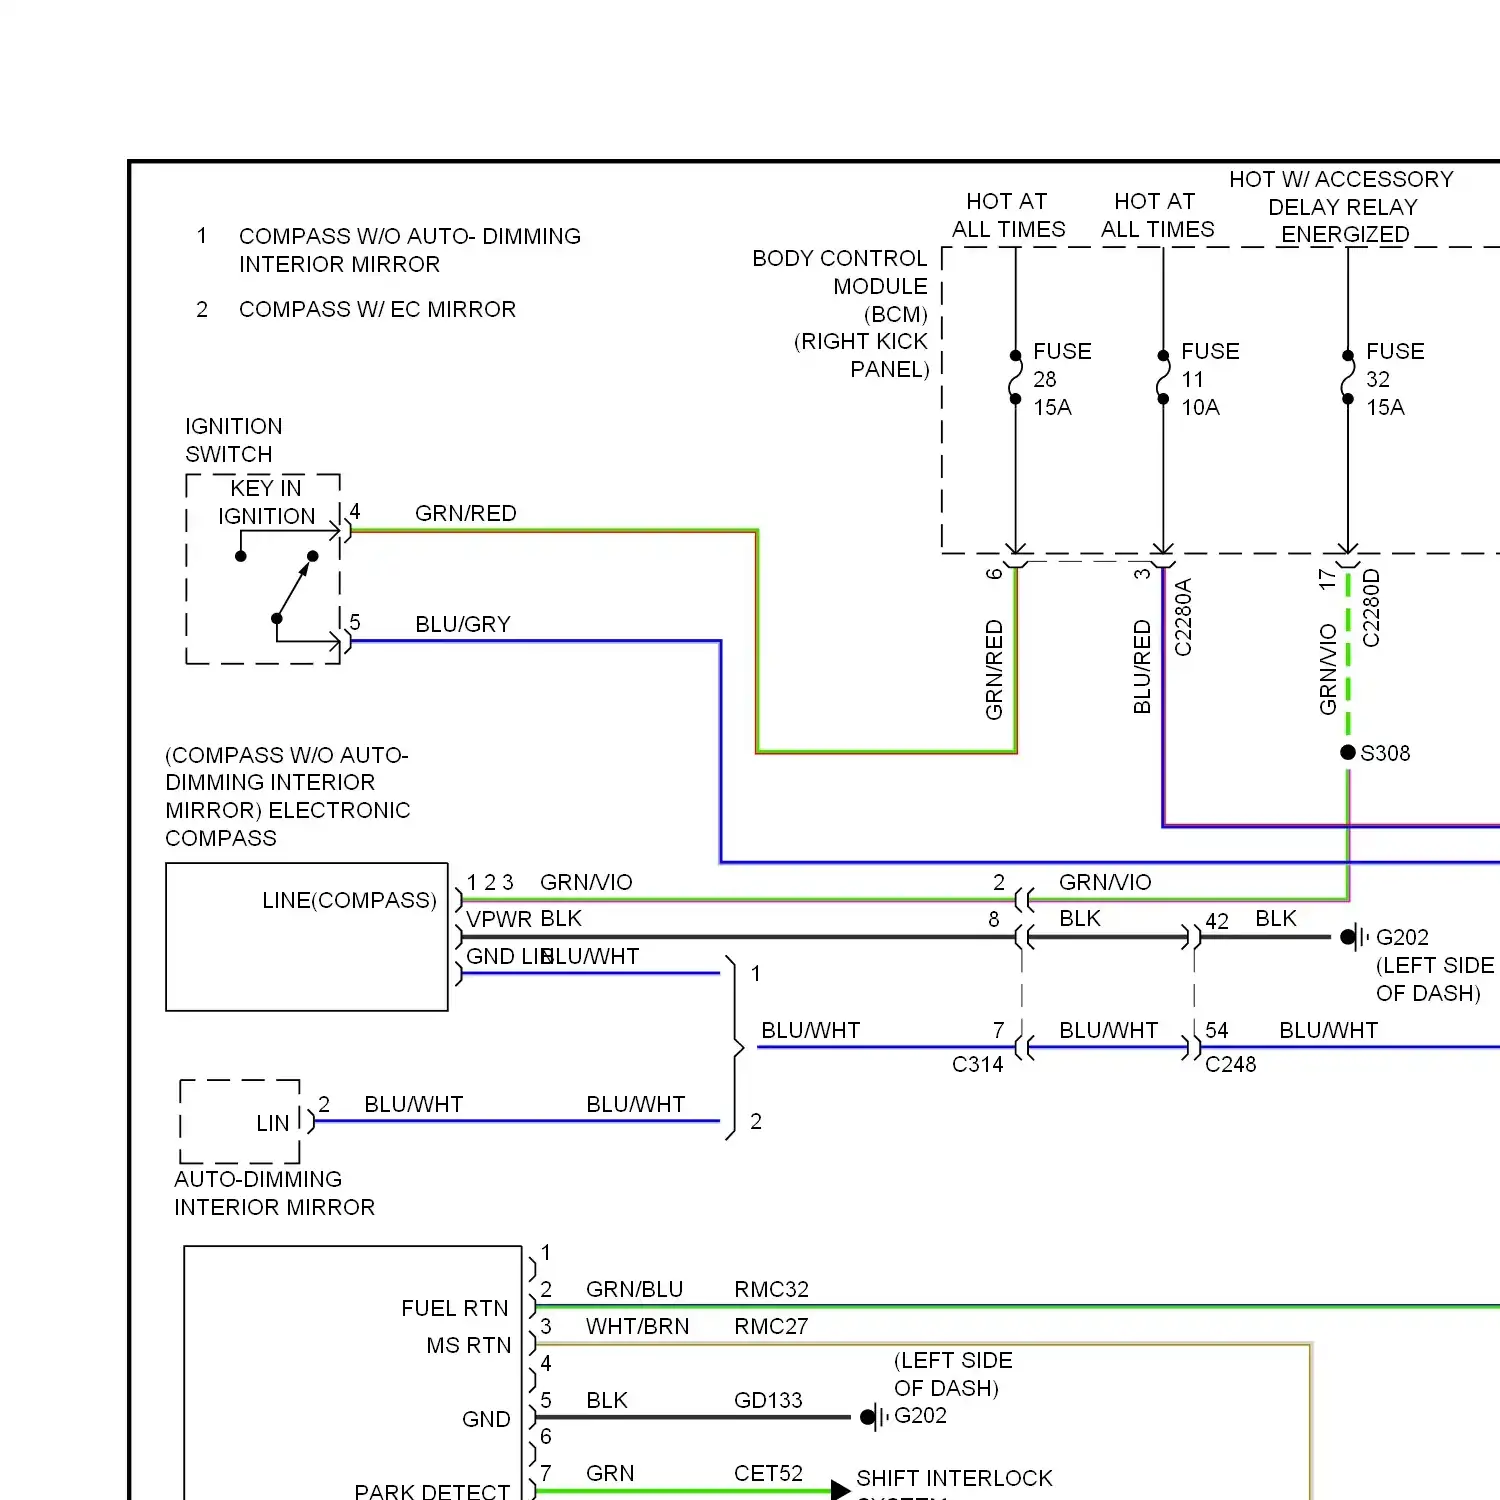Select the 'SHIFT INTERLOCK' reference text
Screen dimensions: 1500x1500
(x=954, y=1478)
